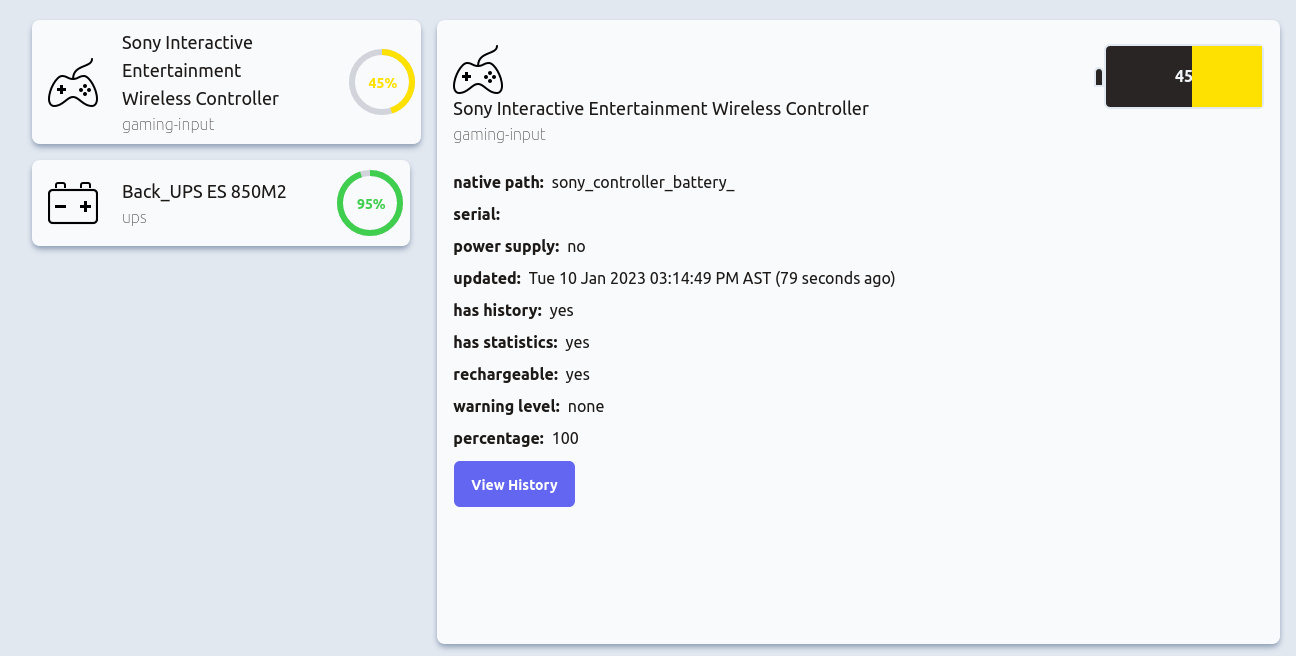Click the 45% circular battery gauge
The height and width of the screenshot is (656, 1296).
[x=382, y=82]
